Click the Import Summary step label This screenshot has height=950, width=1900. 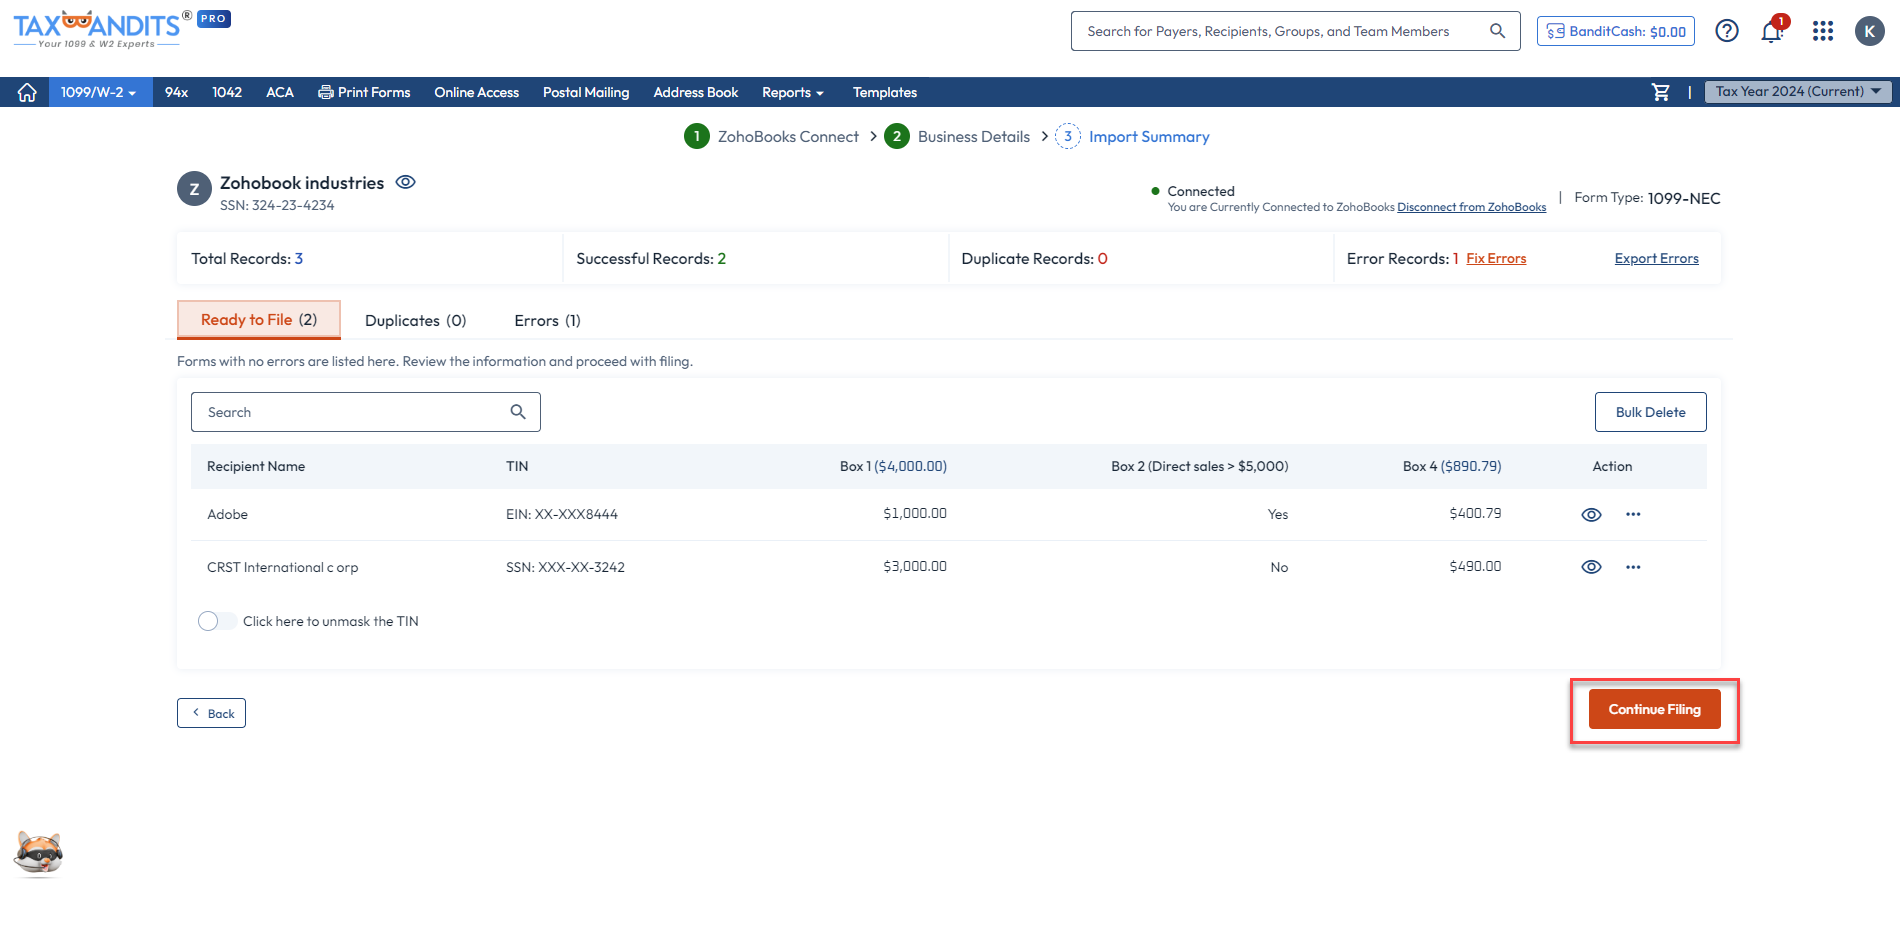pyautogui.click(x=1149, y=136)
